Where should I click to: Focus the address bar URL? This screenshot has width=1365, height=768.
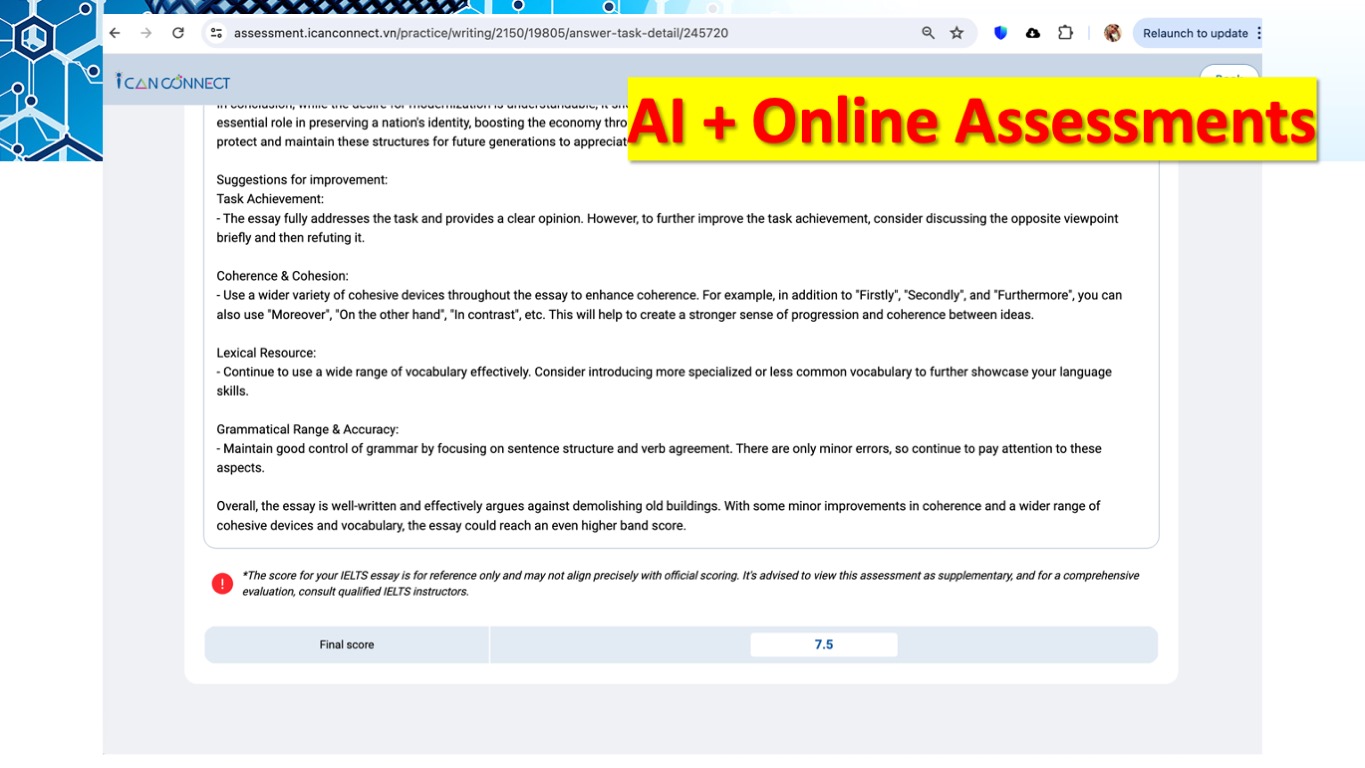[x=480, y=33]
